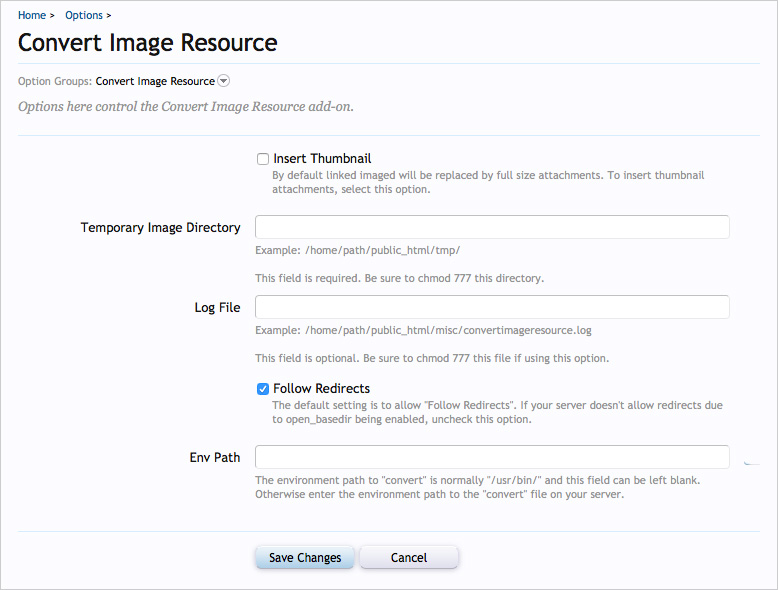Click the Follow Redirects label text
The width and height of the screenshot is (778, 590).
(x=322, y=388)
